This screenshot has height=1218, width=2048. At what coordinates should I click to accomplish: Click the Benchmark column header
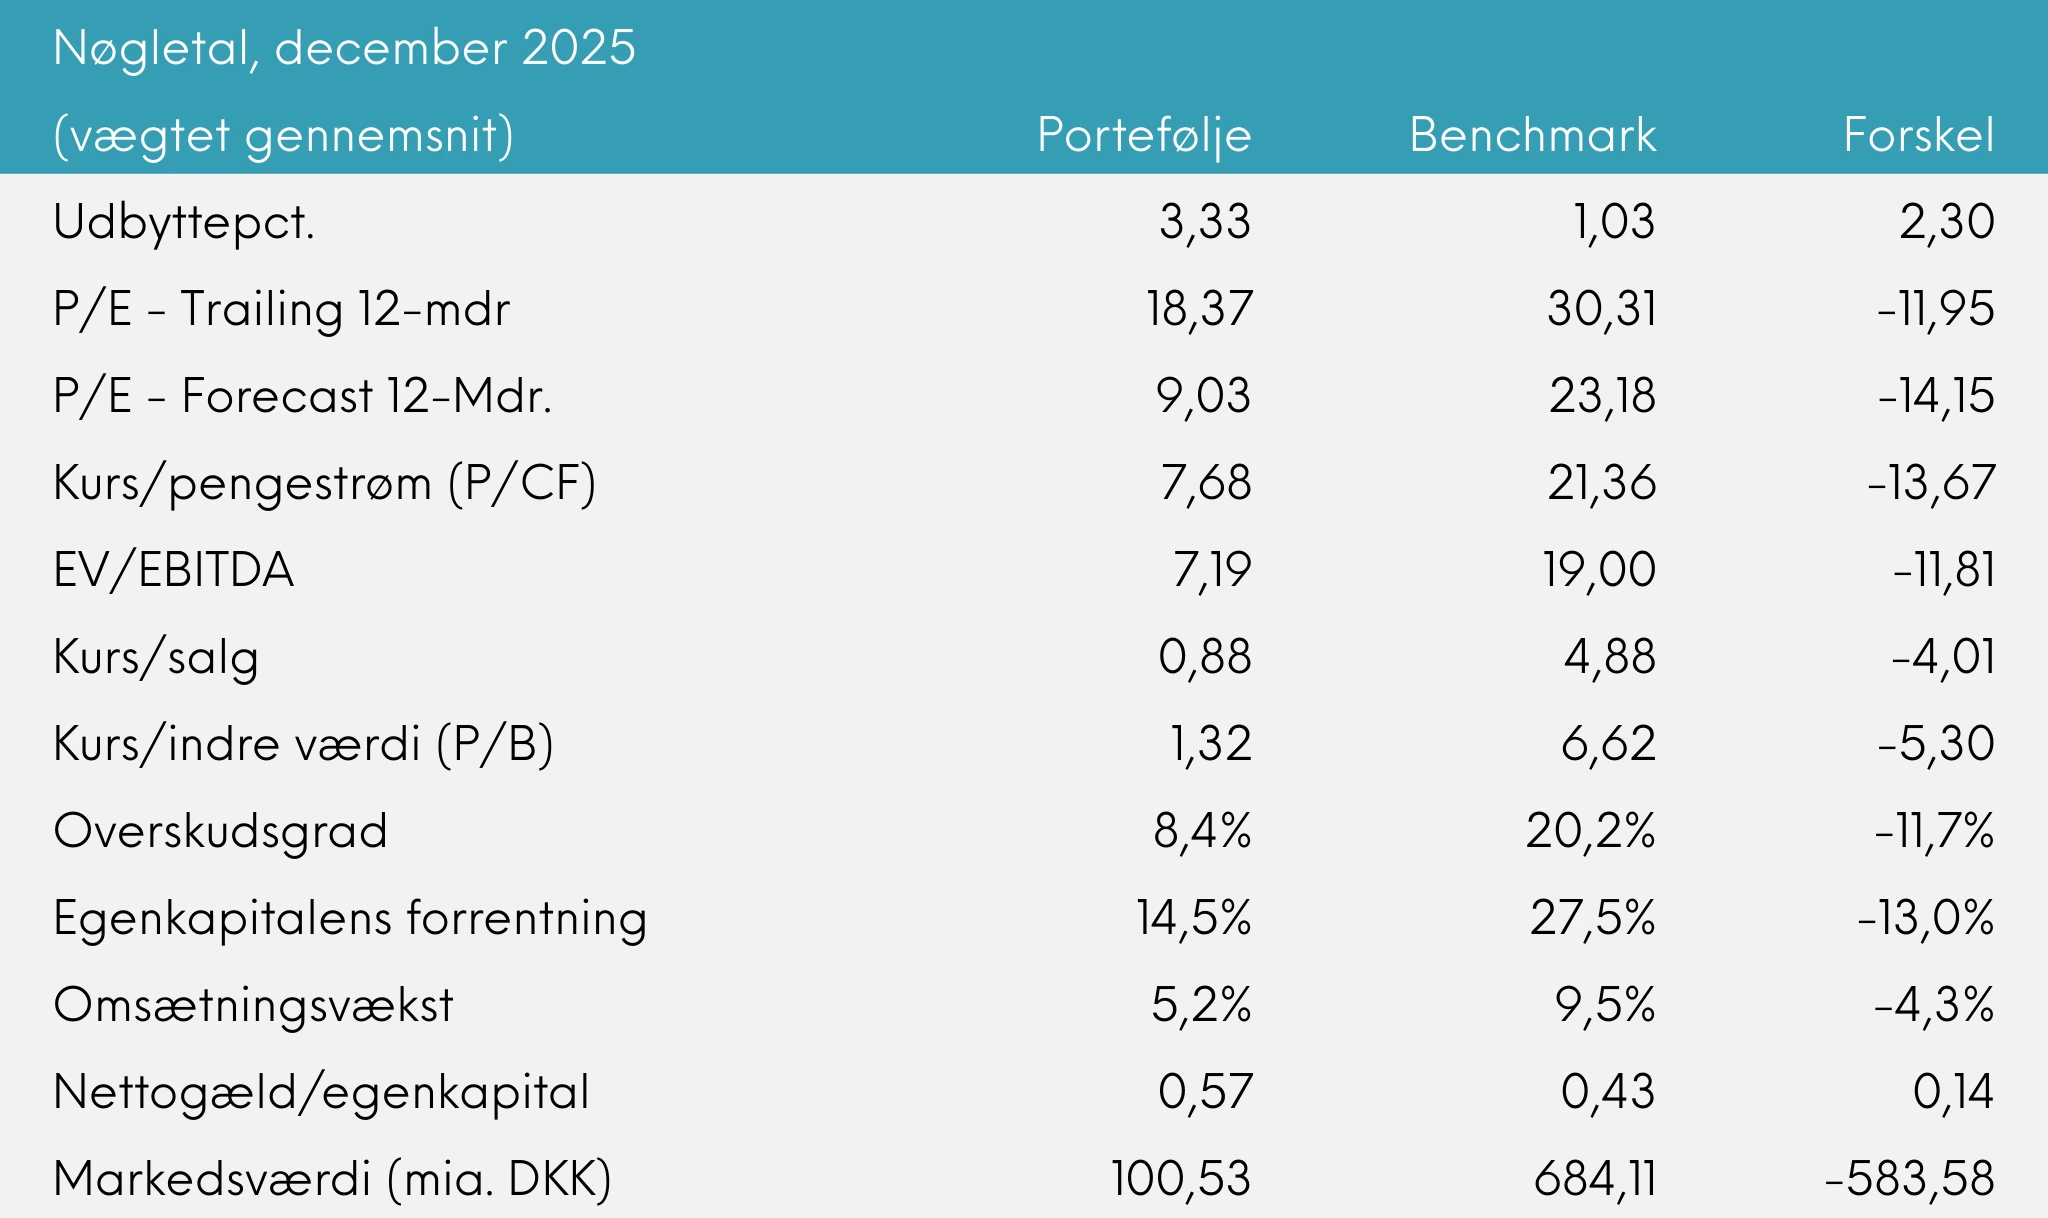pos(1532,135)
